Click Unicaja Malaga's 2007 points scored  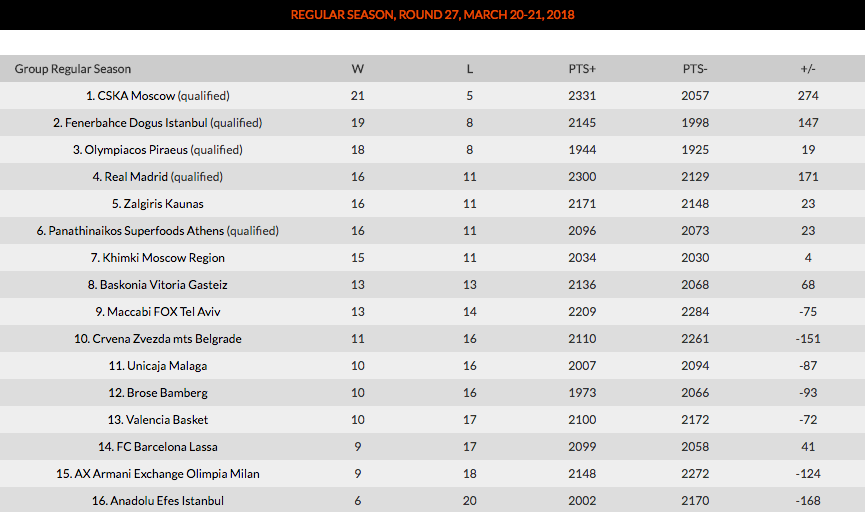pyautogui.click(x=582, y=366)
